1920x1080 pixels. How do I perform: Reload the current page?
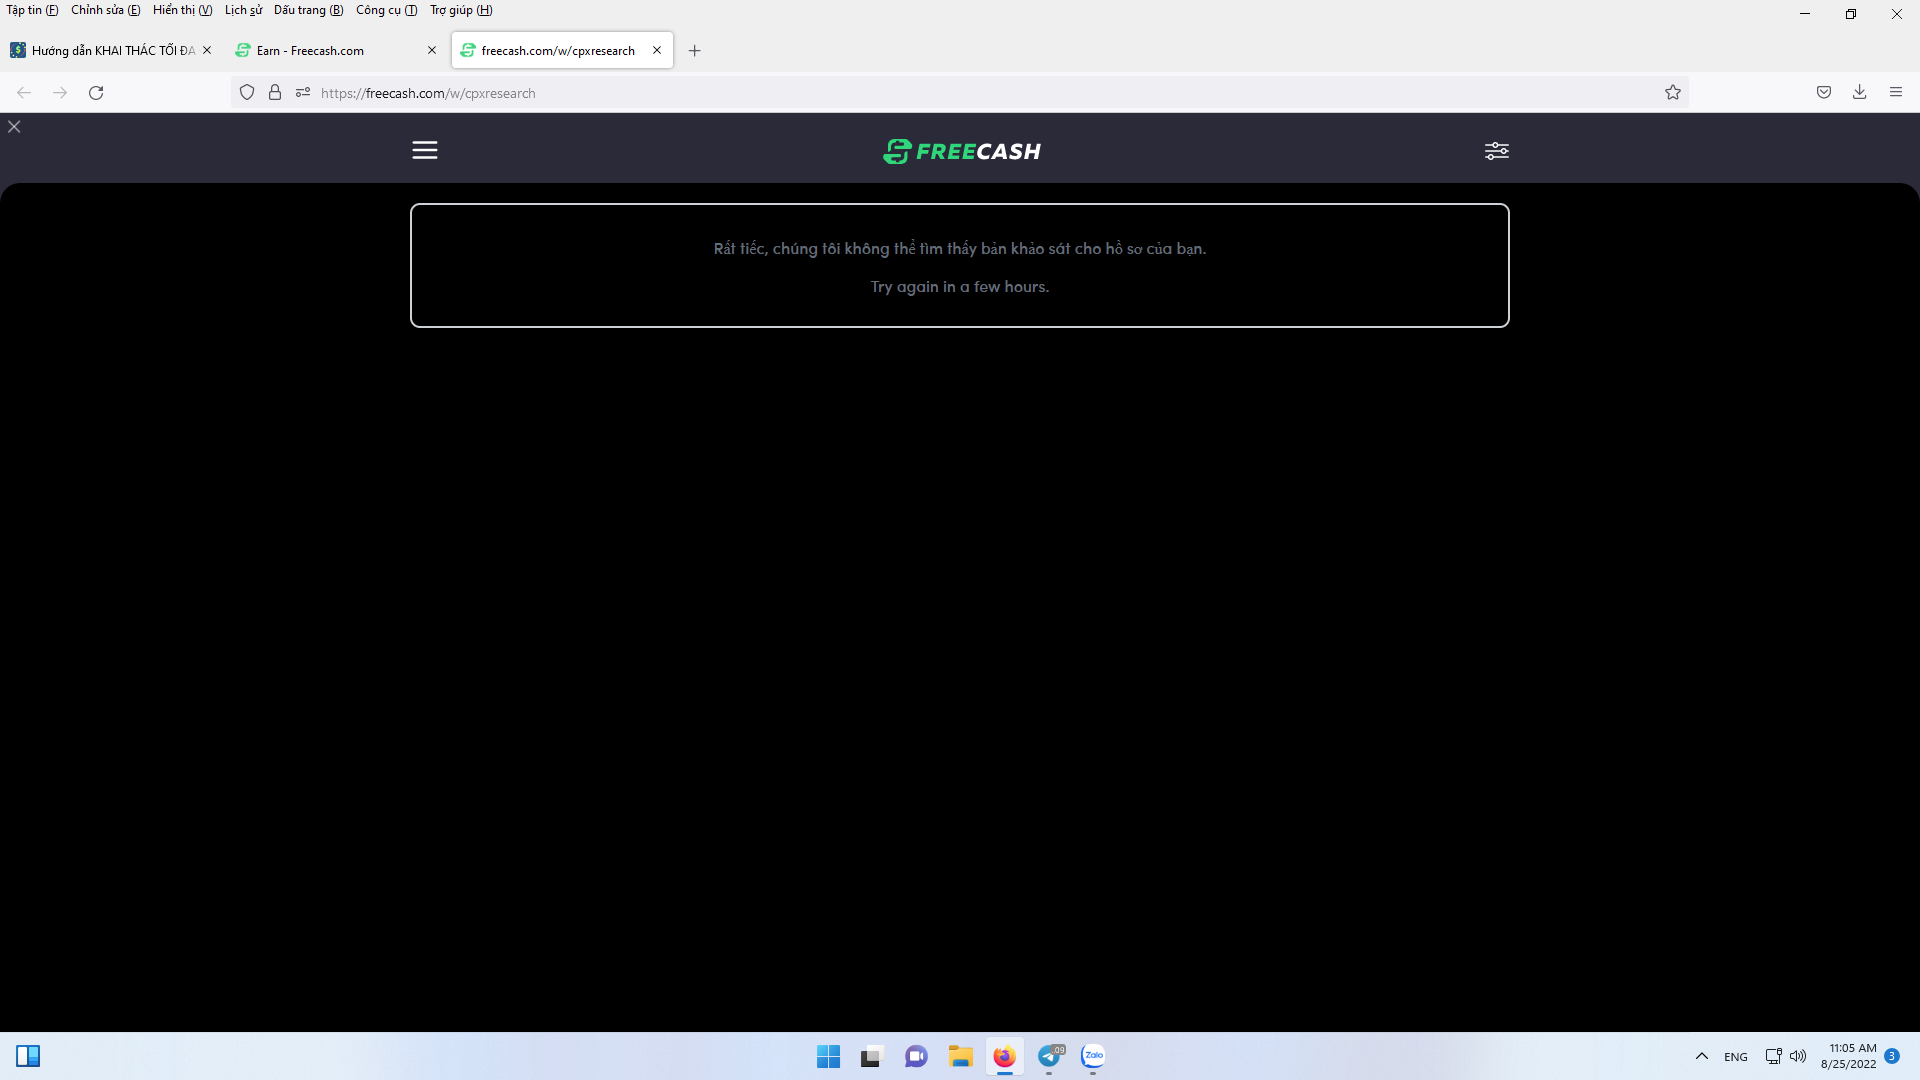click(96, 93)
